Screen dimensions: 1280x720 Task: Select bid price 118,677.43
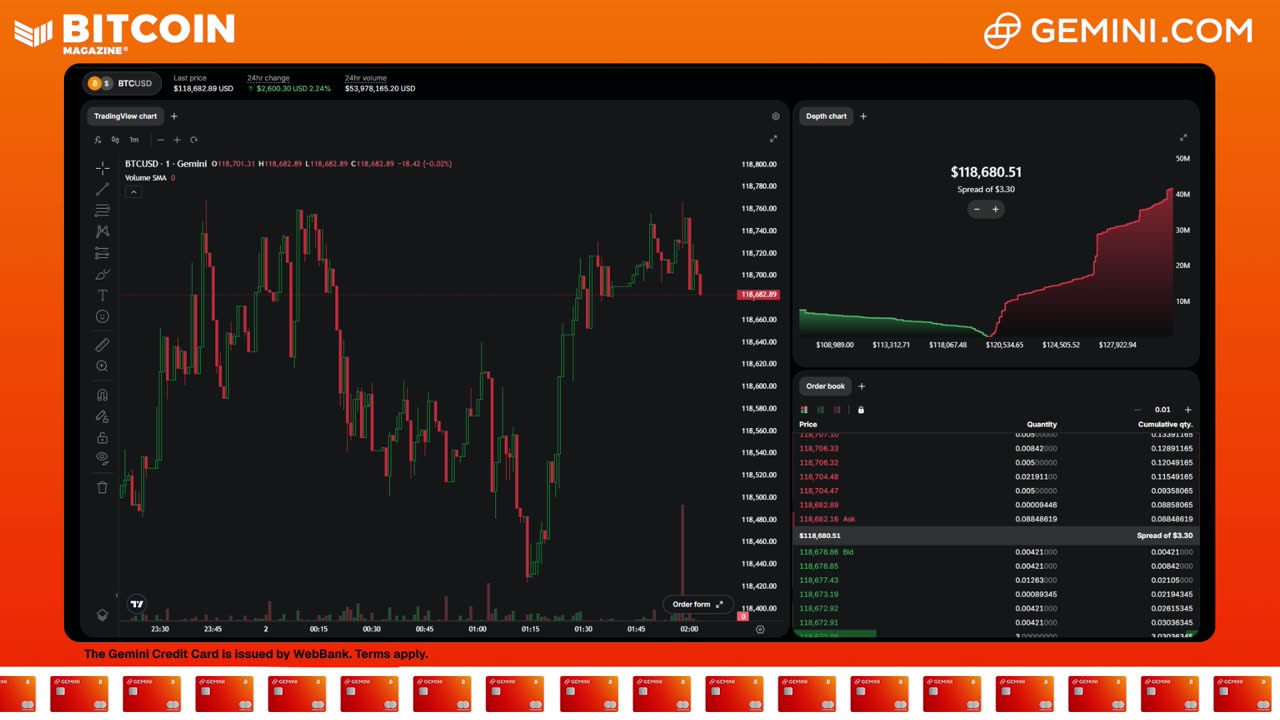pyautogui.click(x=819, y=580)
